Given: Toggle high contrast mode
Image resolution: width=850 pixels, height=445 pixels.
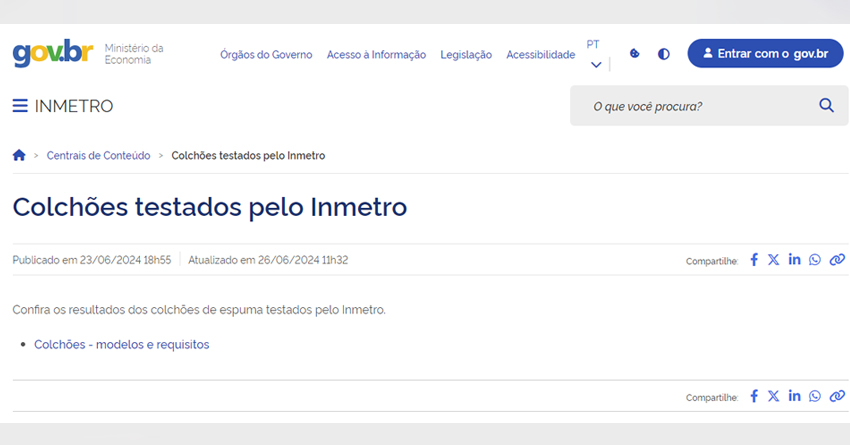Looking at the screenshot, I should tap(664, 54).
